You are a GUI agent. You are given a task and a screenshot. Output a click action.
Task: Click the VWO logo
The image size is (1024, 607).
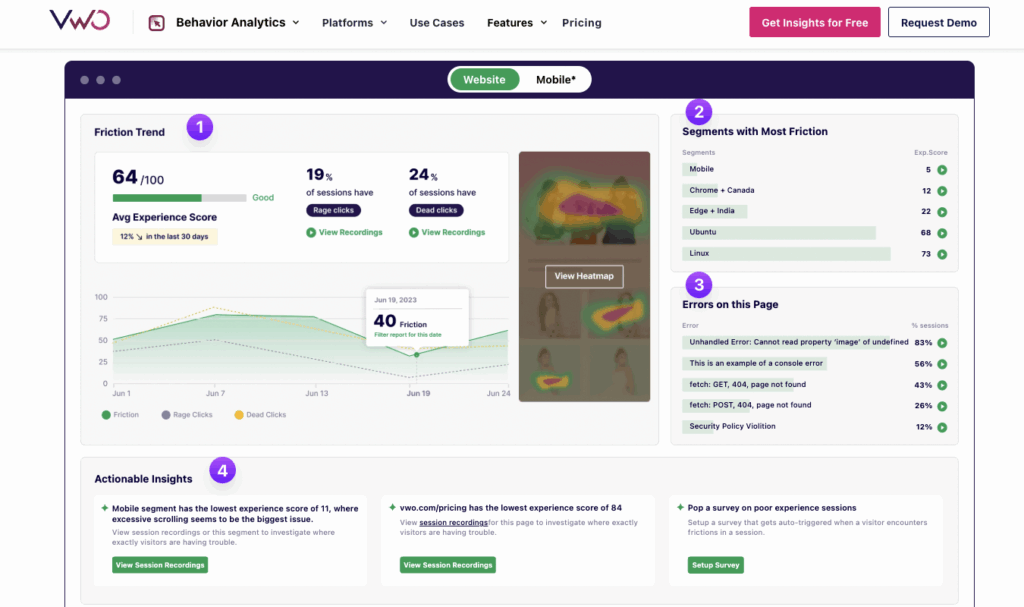[x=82, y=21]
